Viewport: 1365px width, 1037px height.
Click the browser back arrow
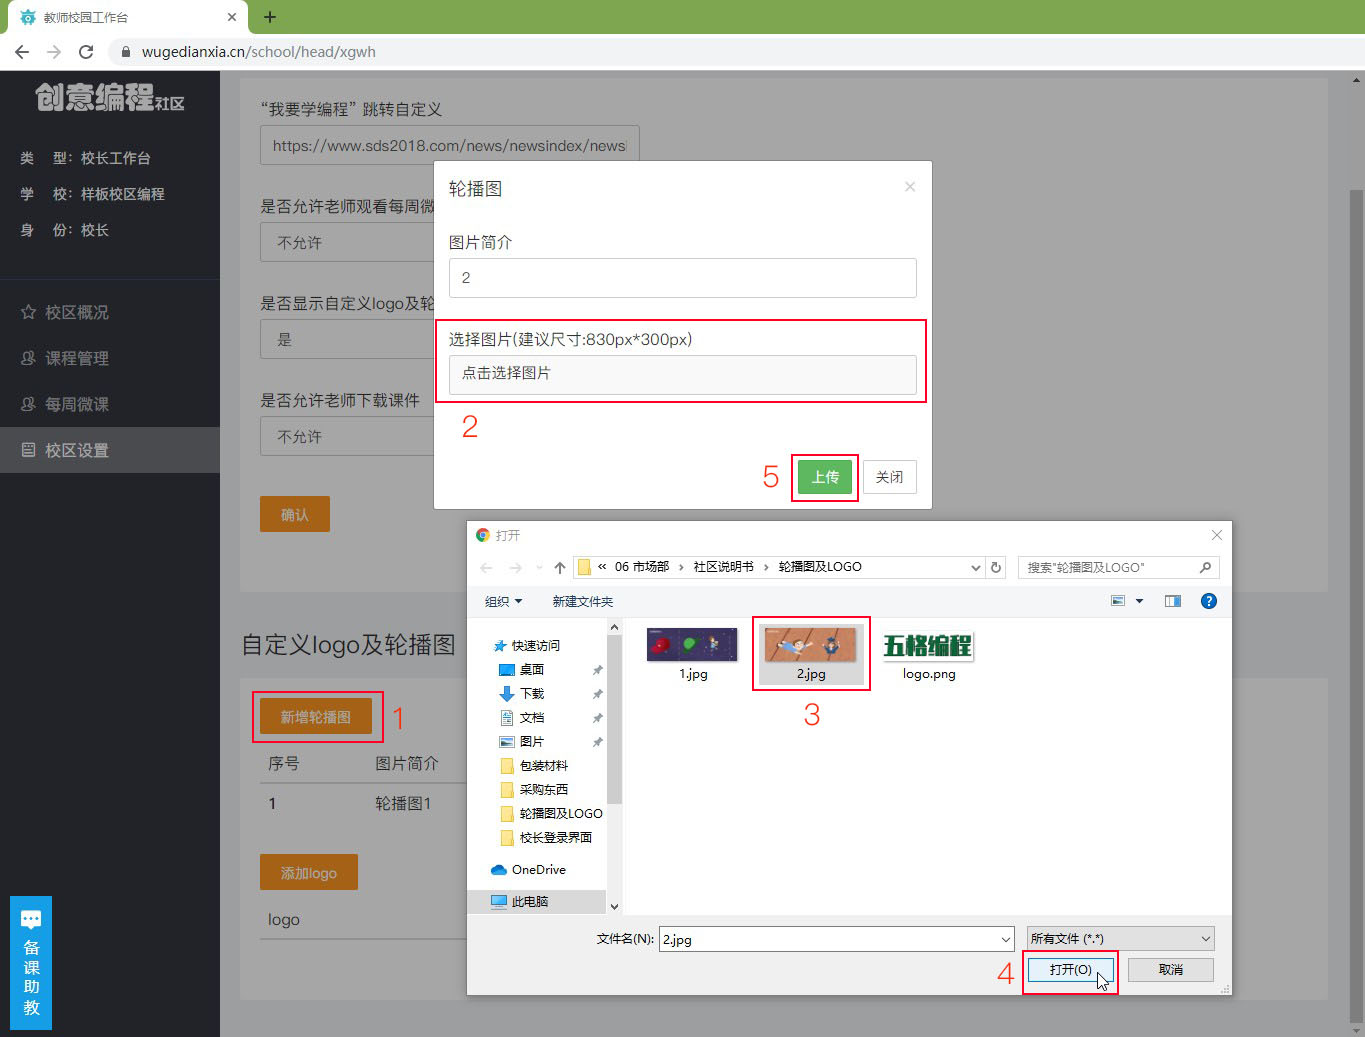[22, 52]
